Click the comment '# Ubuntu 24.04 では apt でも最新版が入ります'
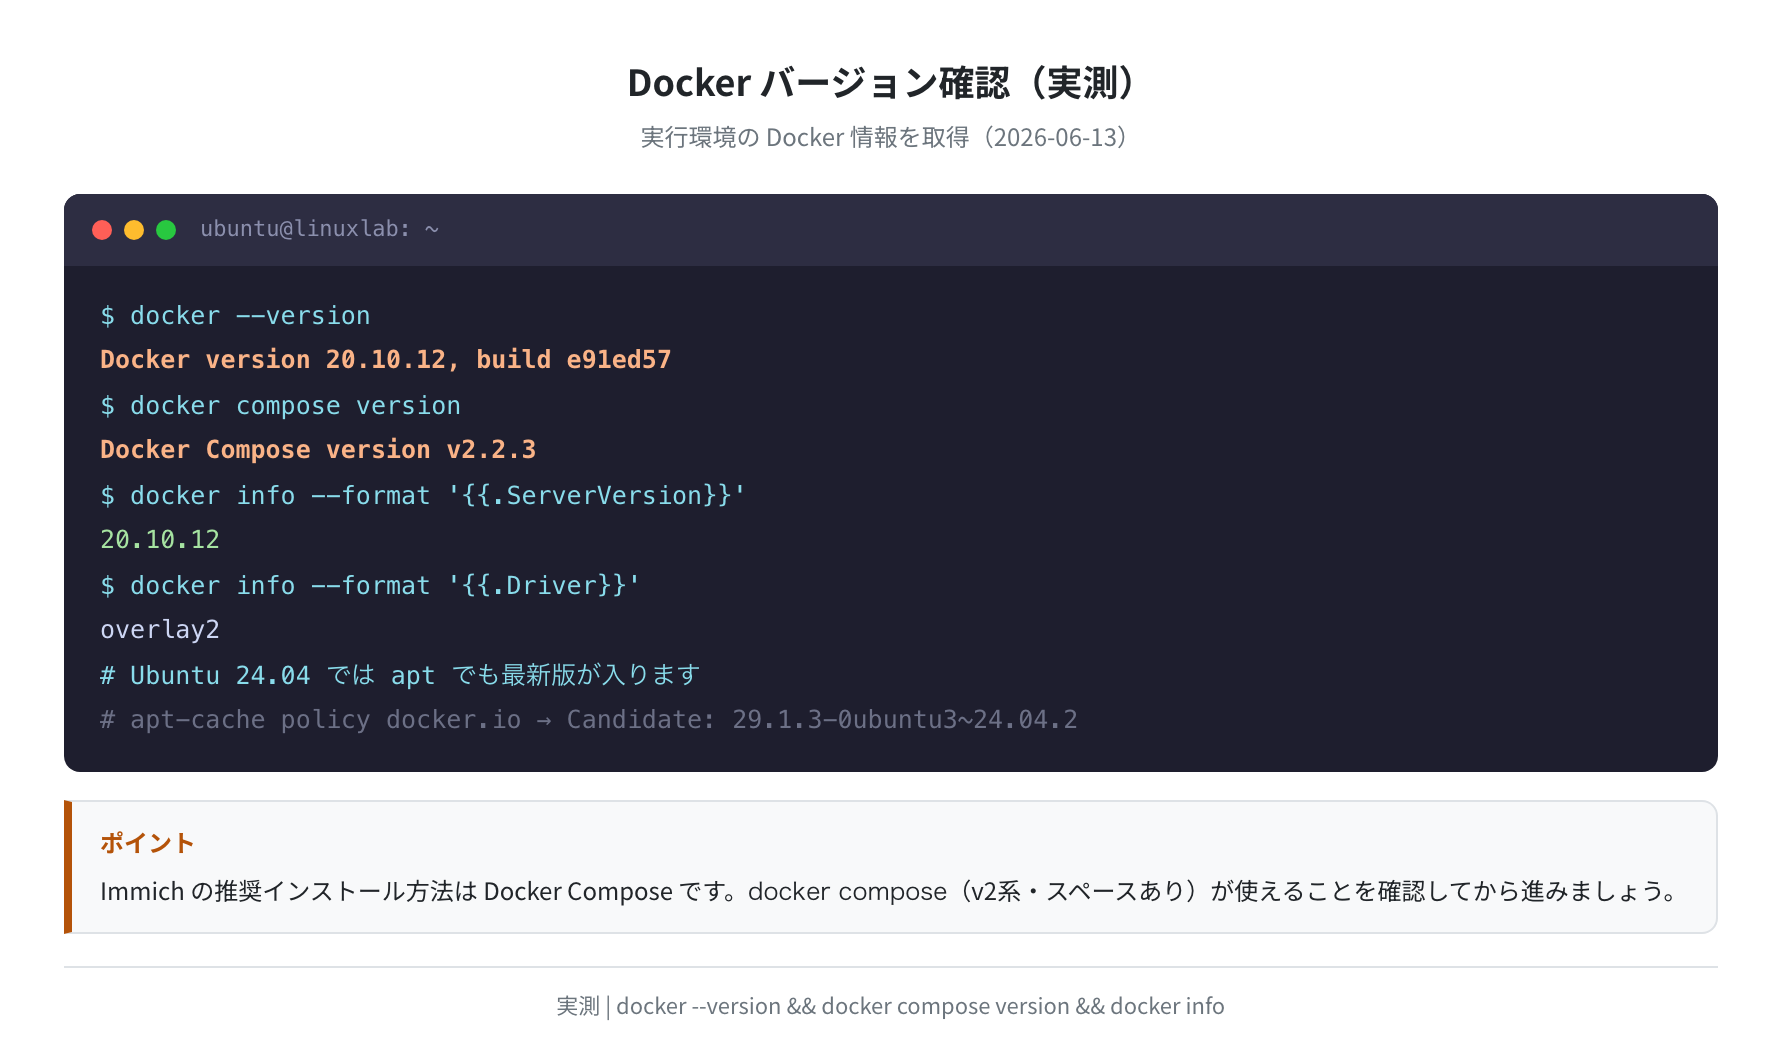 400,675
